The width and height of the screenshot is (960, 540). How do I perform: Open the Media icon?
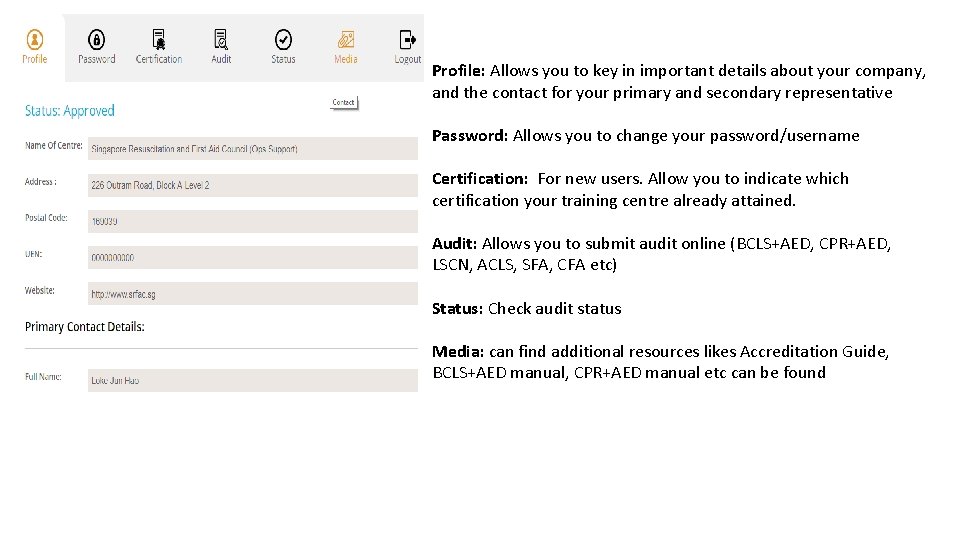tap(346, 40)
